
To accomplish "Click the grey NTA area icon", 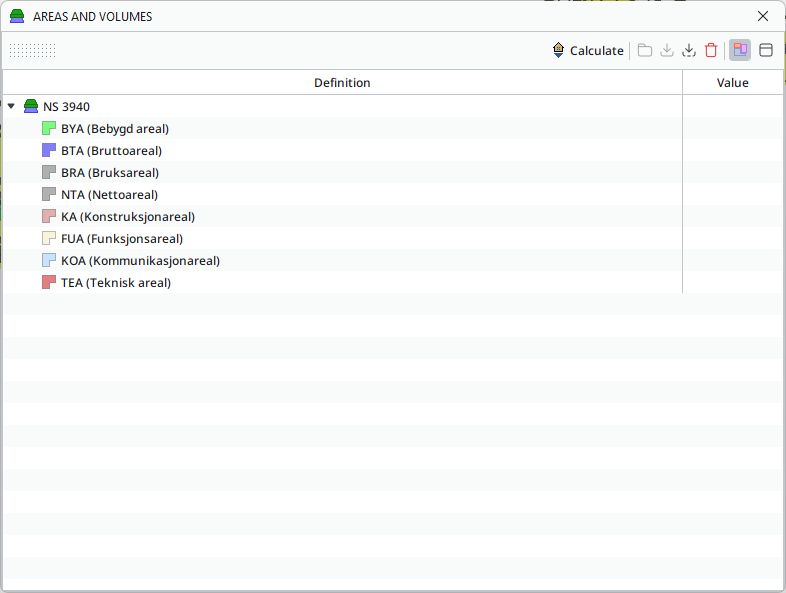I will 49,194.
